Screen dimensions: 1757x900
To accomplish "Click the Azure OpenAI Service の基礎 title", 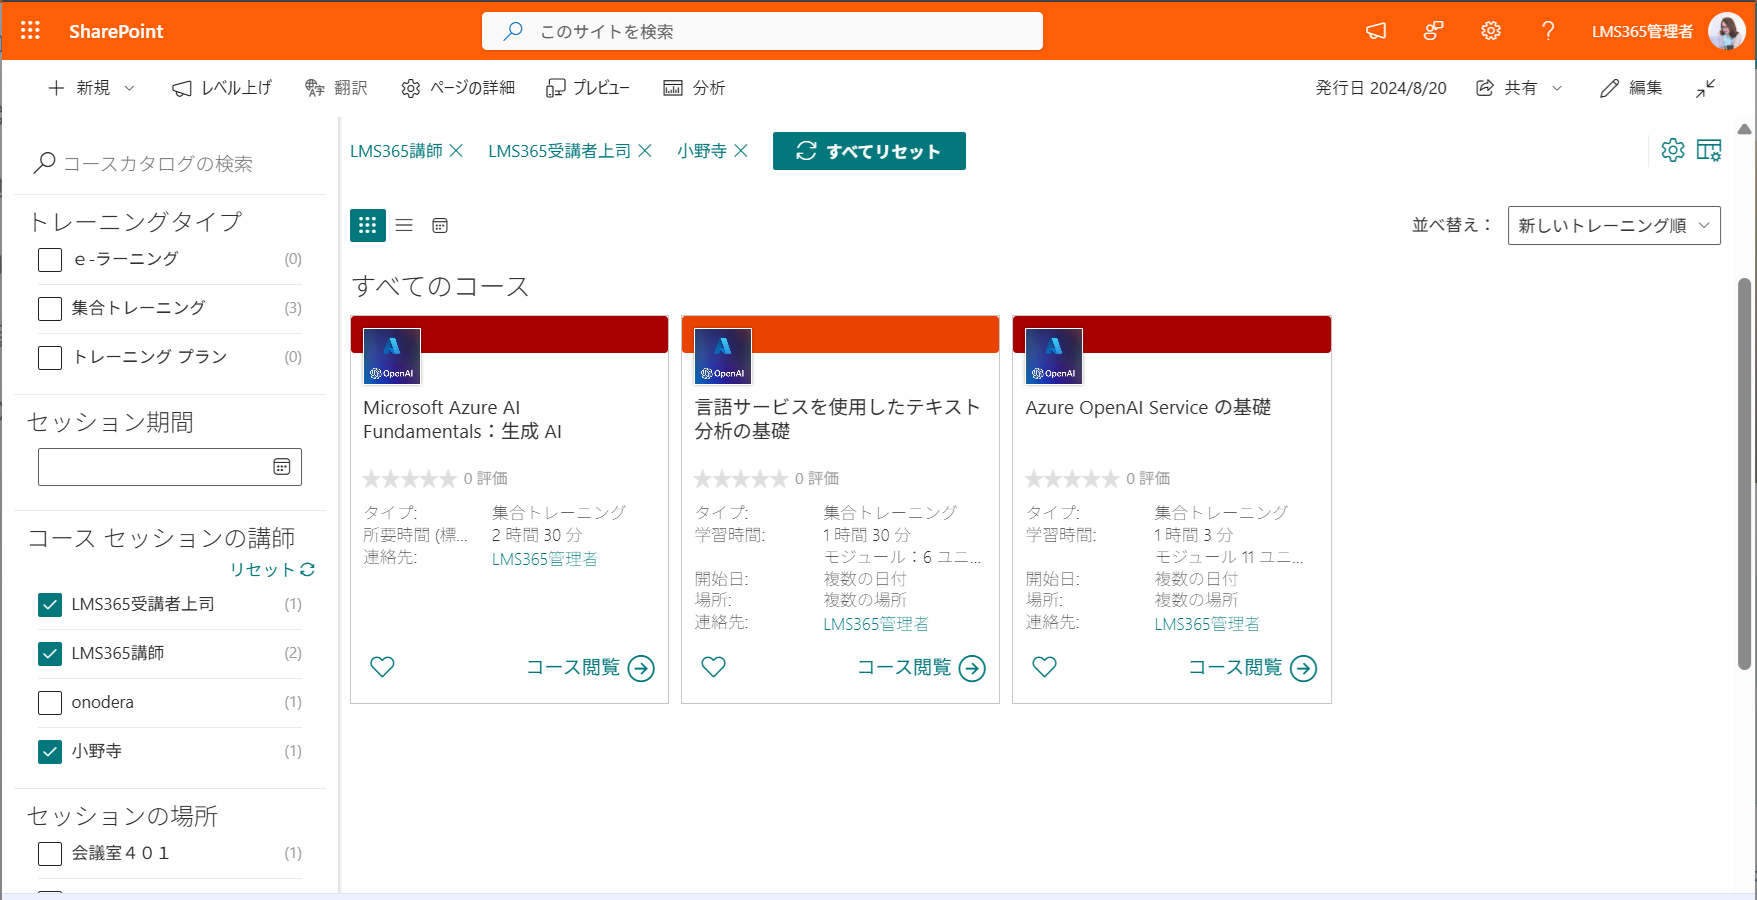I will point(1148,407).
